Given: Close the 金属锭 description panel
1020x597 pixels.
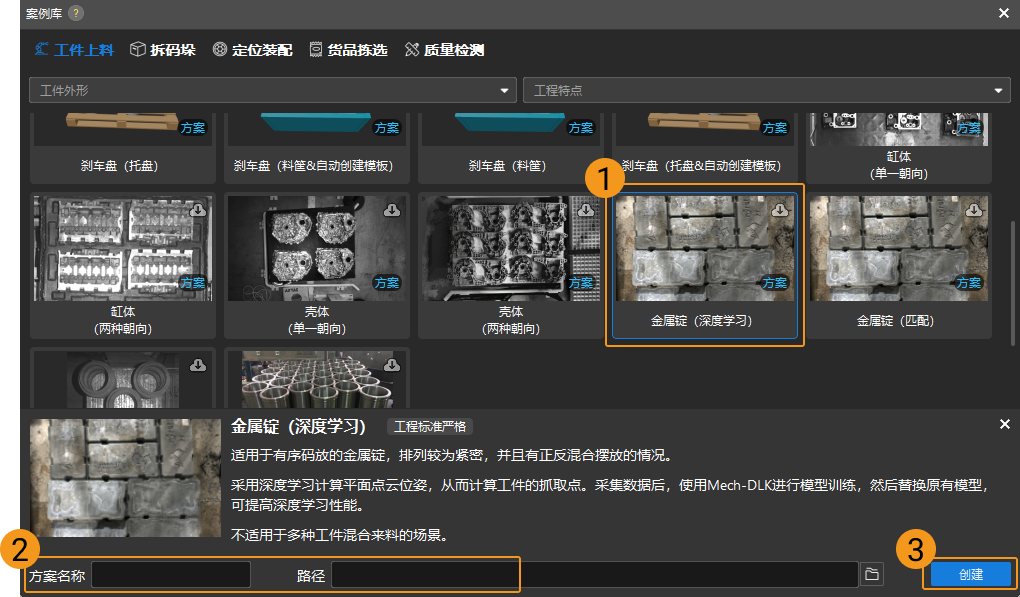Looking at the screenshot, I should (x=1004, y=424).
